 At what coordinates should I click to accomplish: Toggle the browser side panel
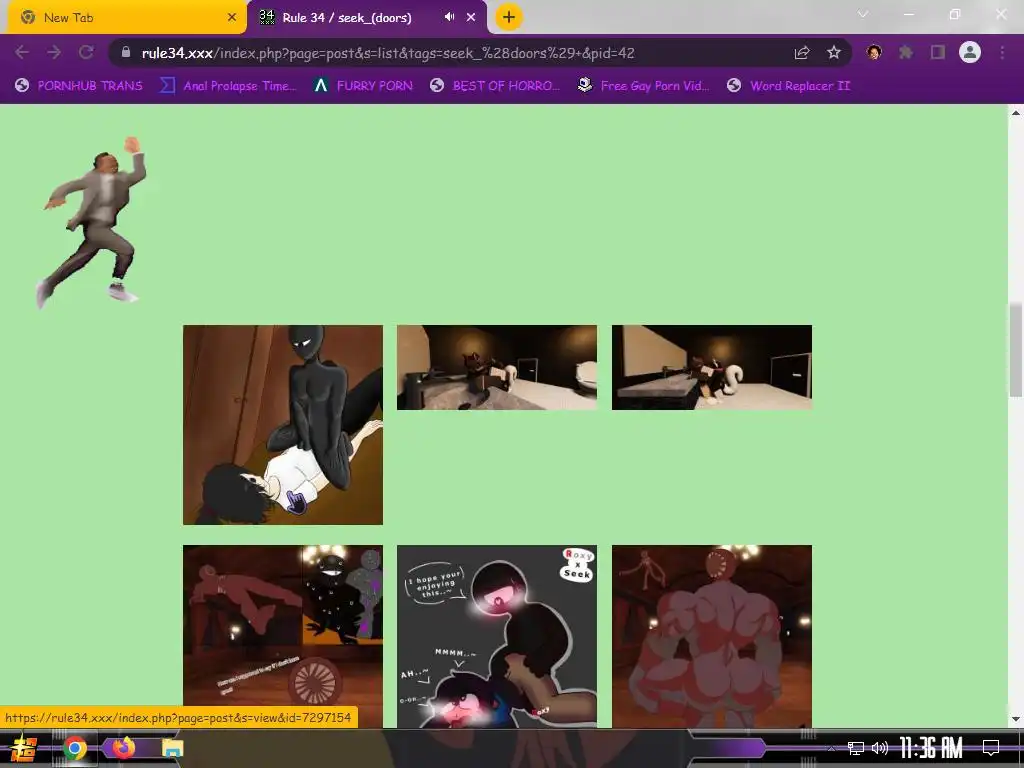tap(938, 52)
